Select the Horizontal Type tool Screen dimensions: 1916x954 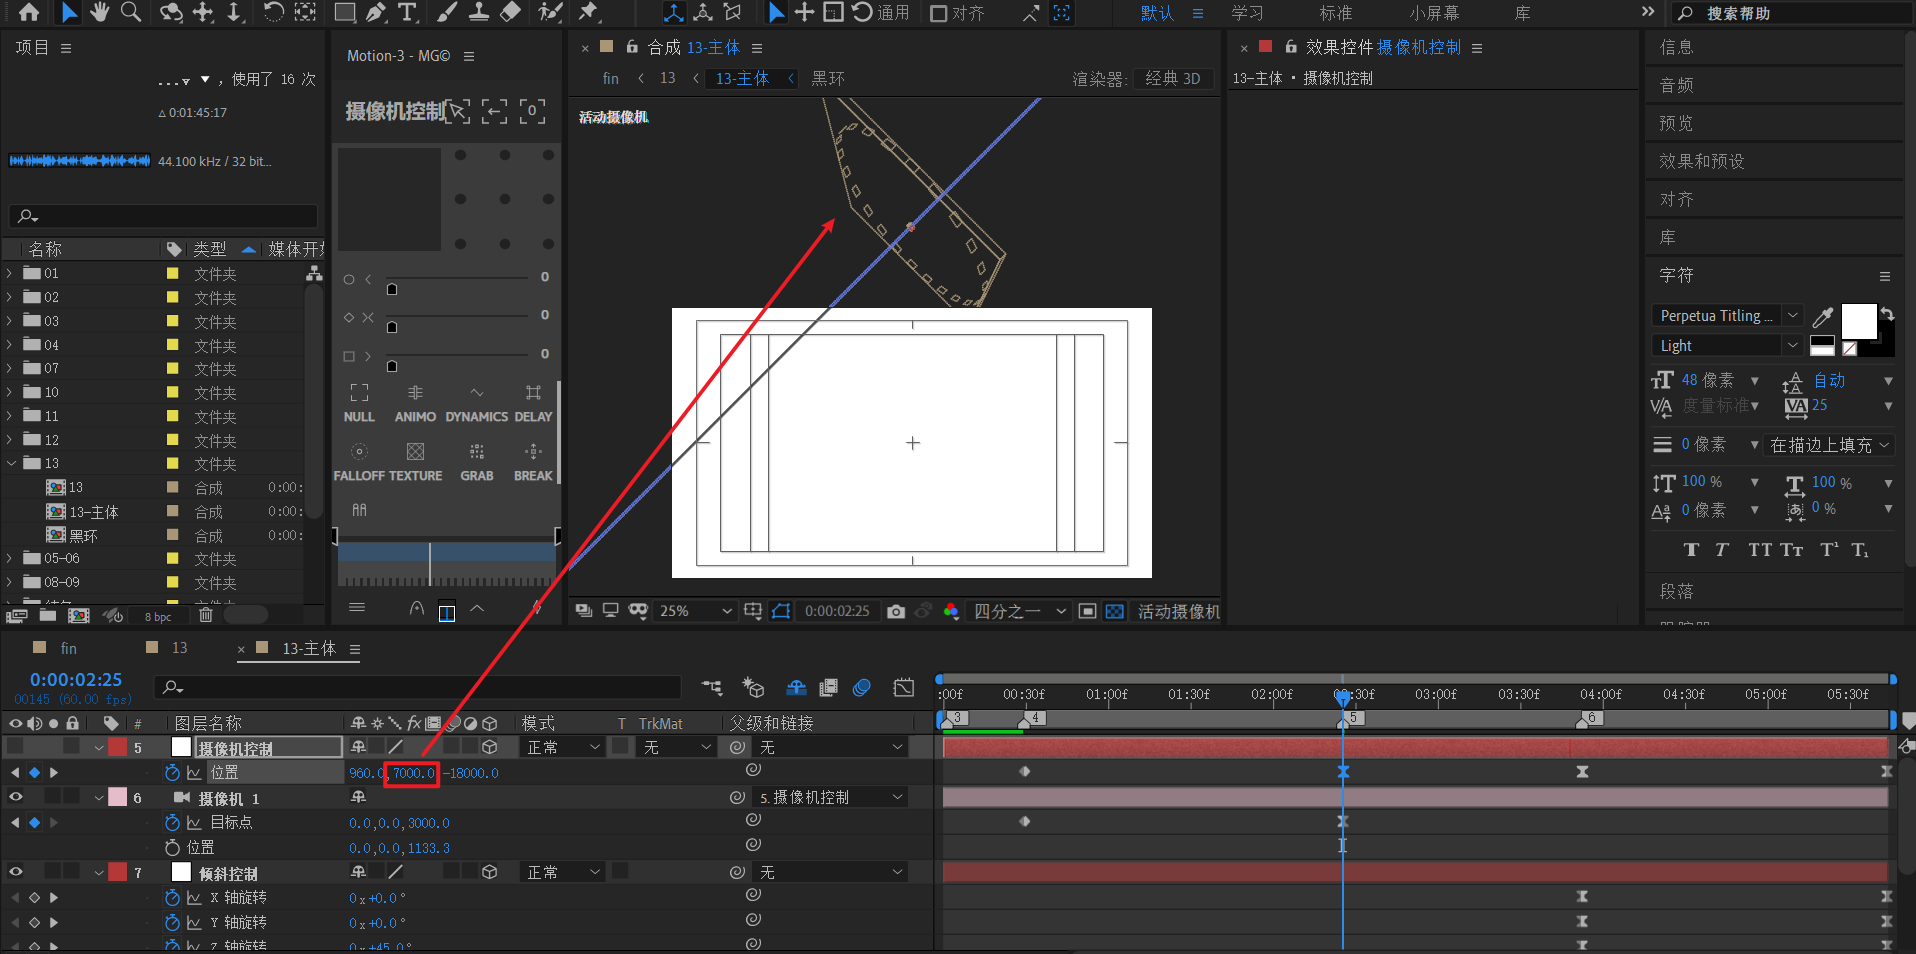(407, 12)
